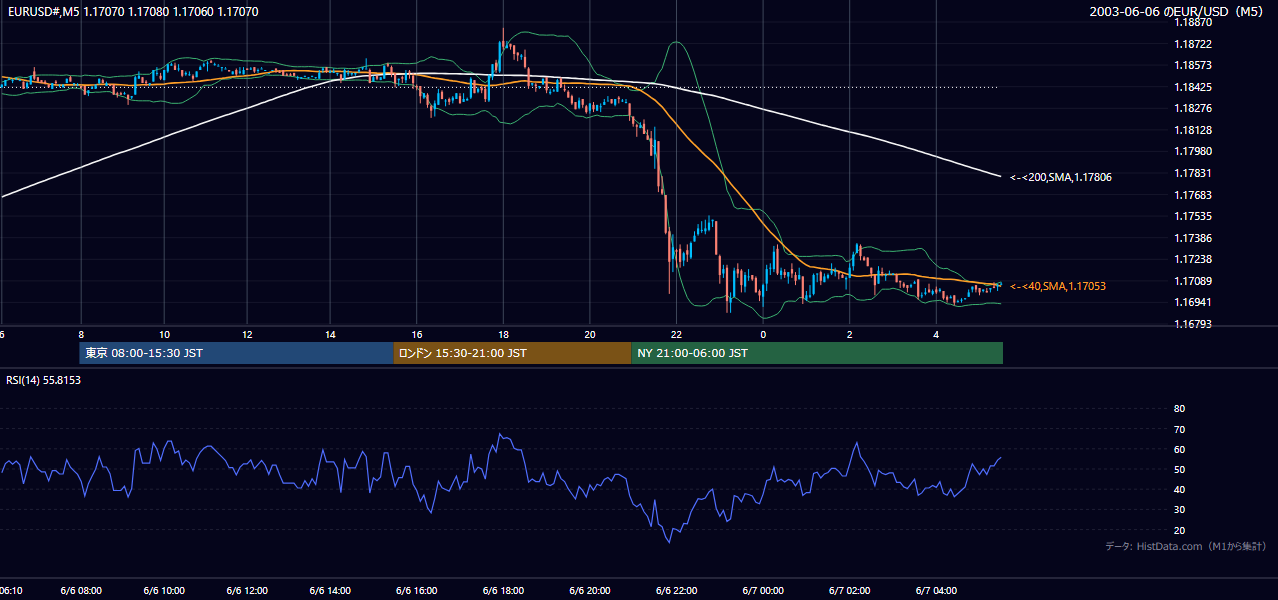Click price axis value 1.17386
This screenshot has height=600, width=1278.
1193,238
